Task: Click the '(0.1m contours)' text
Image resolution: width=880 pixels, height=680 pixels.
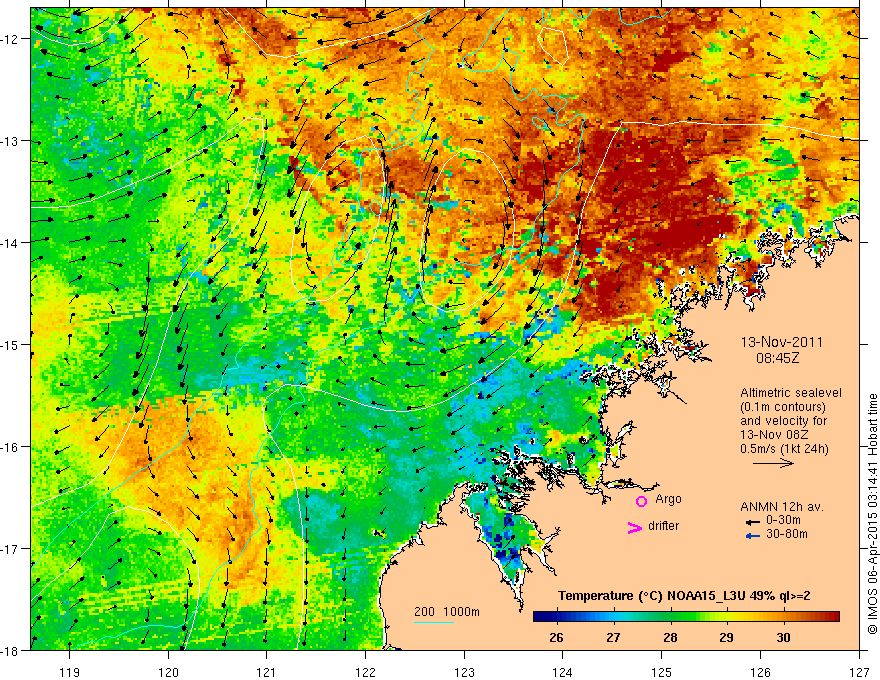Action: [783, 407]
